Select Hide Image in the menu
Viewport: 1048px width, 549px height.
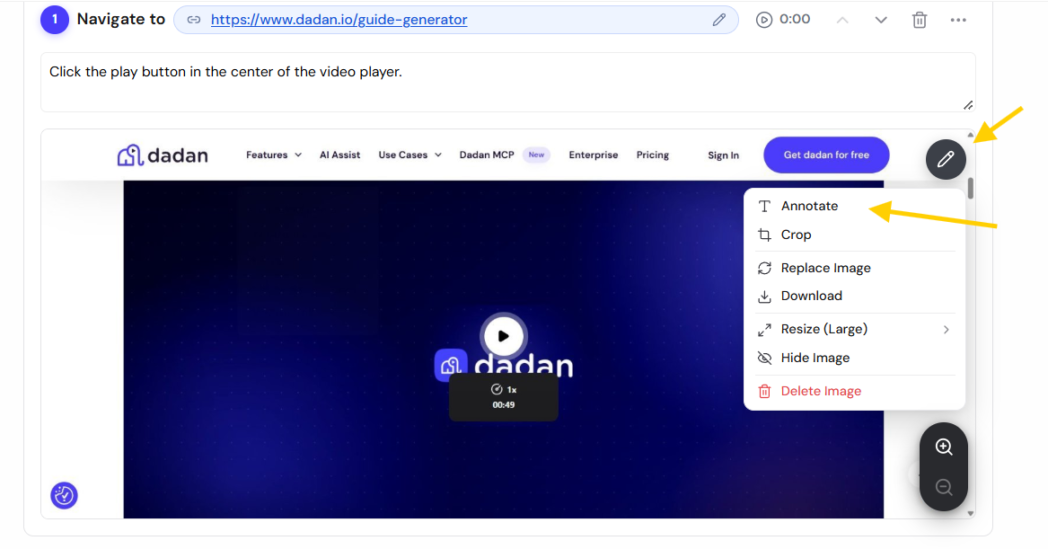pos(854,358)
